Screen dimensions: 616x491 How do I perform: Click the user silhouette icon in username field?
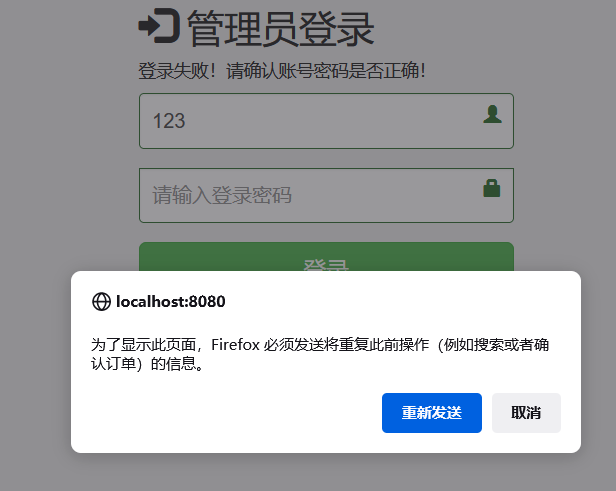492,114
